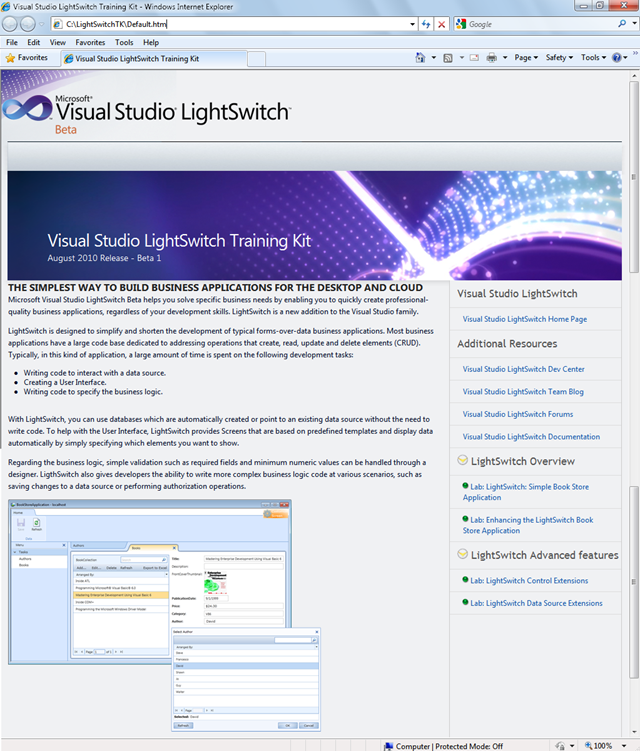The image size is (640, 751).
Task: Click the Training Kit banner image
Action: pyautogui.click(x=314, y=225)
